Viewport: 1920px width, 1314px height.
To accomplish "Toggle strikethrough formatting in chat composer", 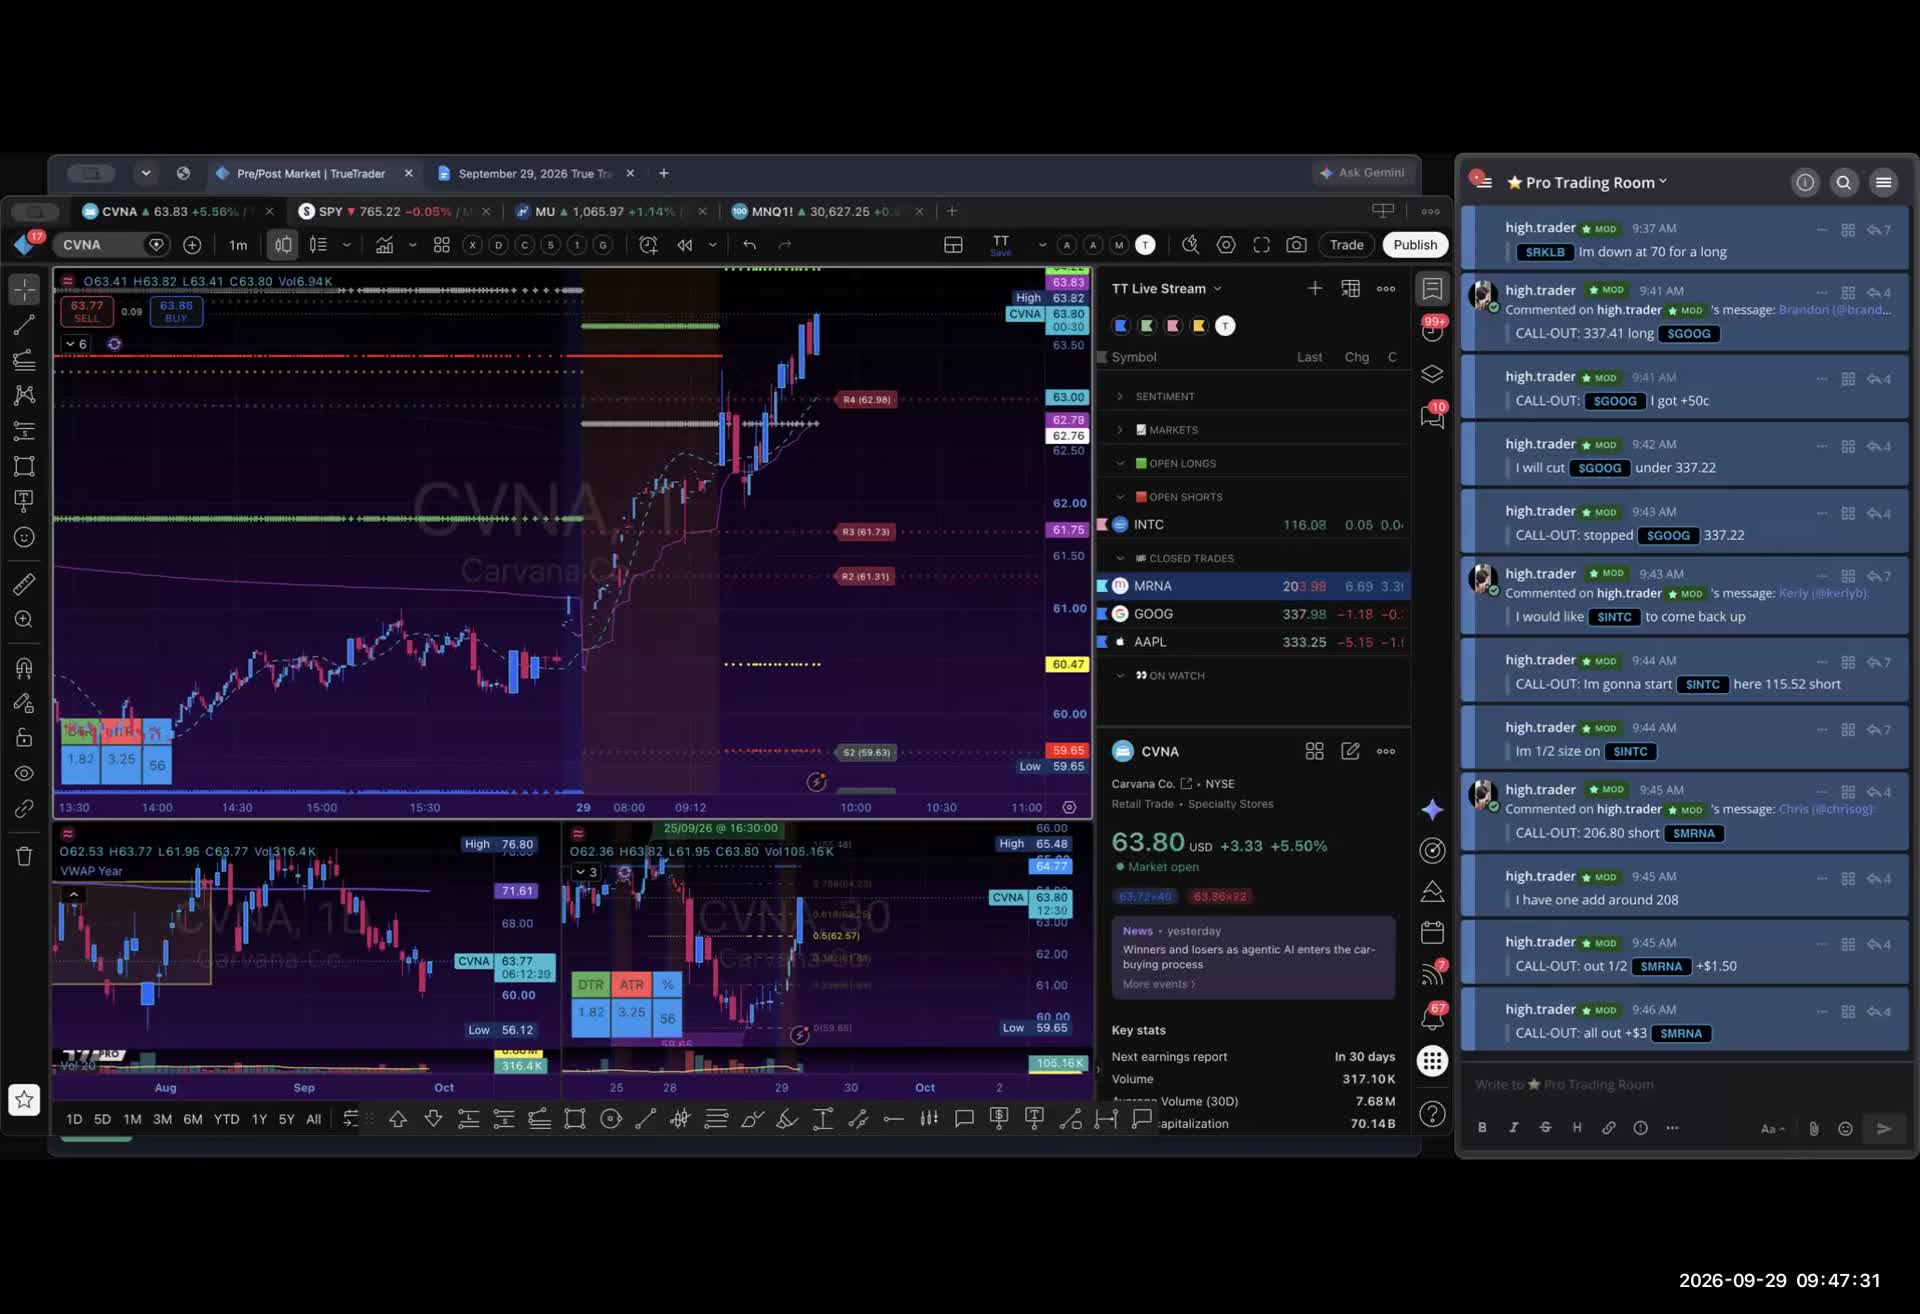I will [x=1545, y=1128].
